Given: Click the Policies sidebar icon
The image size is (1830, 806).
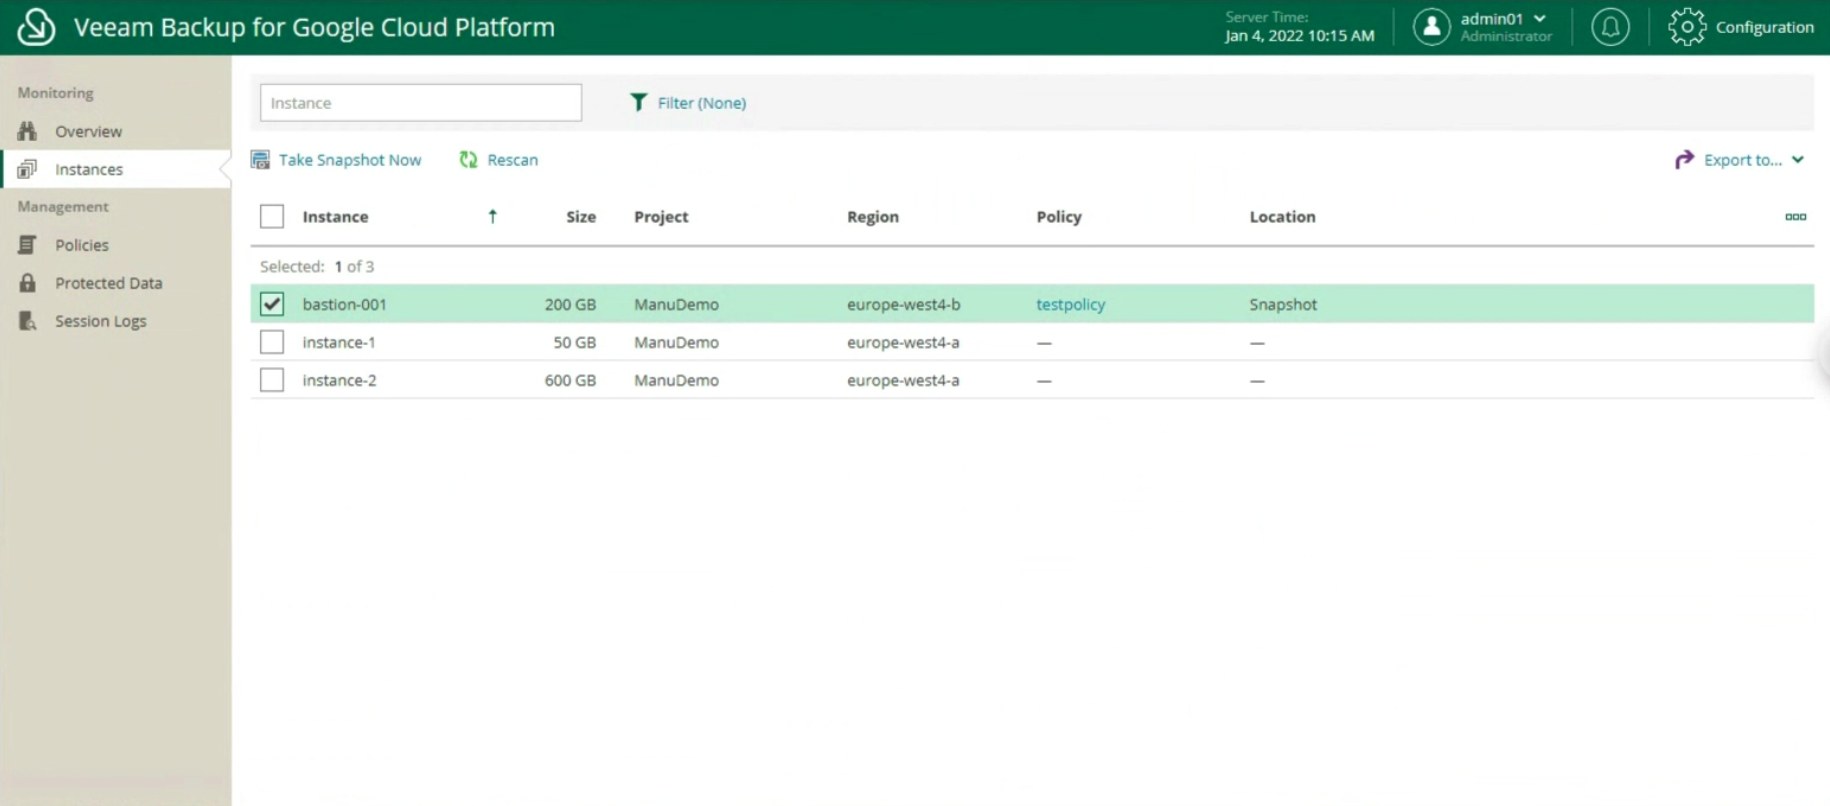Looking at the screenshot, I should click(x=27, y=245).
